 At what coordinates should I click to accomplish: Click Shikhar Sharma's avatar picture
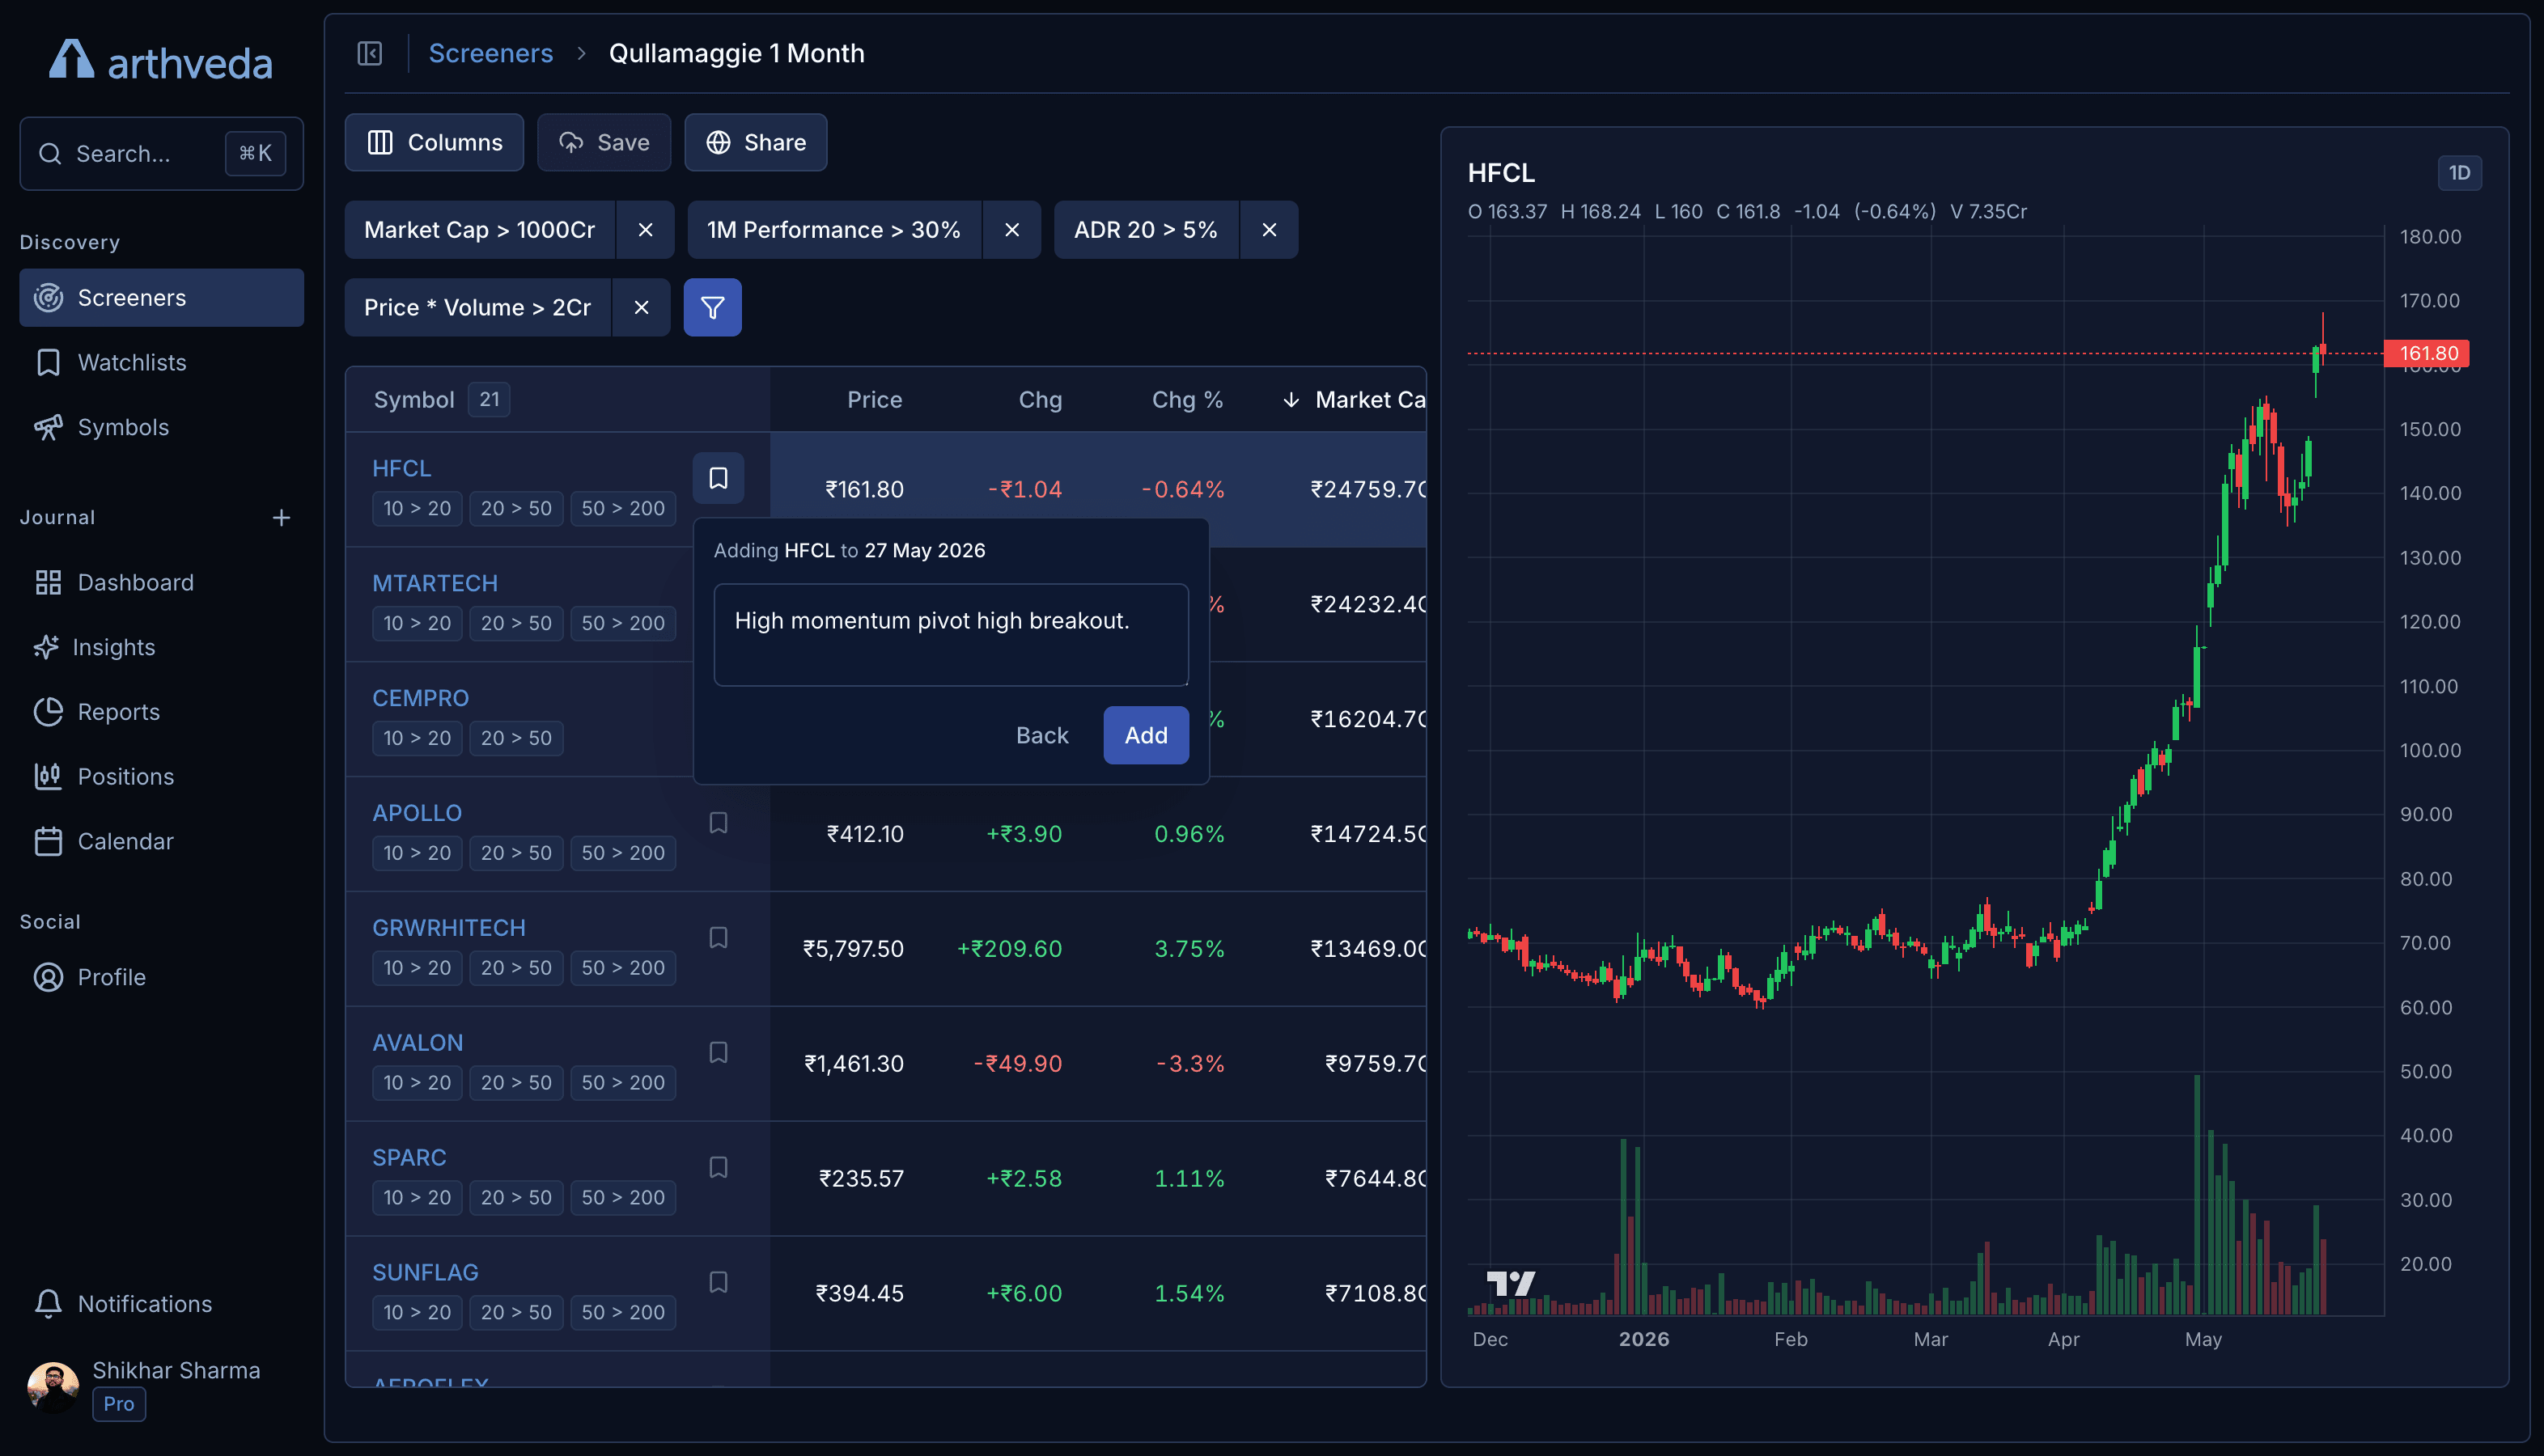click(x=53, y=1387)
